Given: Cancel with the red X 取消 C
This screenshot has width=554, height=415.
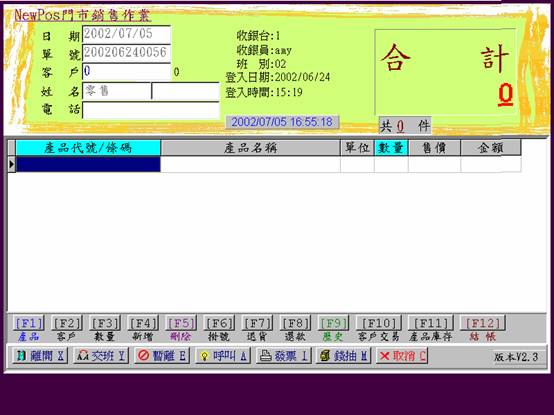Looking at the screenshot, I should (402, 356).
